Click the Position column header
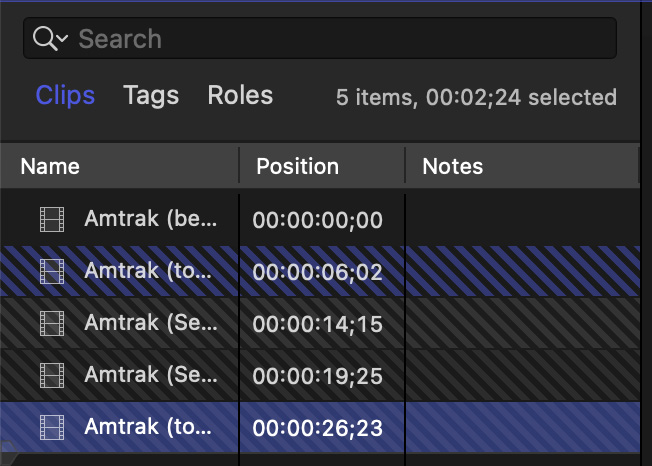Screen dimensions: 652x466 (x=297, y=166)
